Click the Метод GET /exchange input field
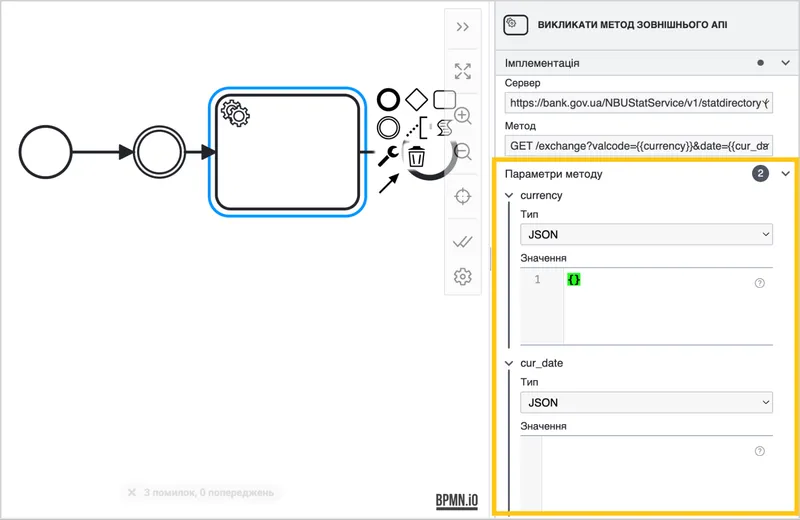Viewport: 800px width, 520px height. coord(639,145)
